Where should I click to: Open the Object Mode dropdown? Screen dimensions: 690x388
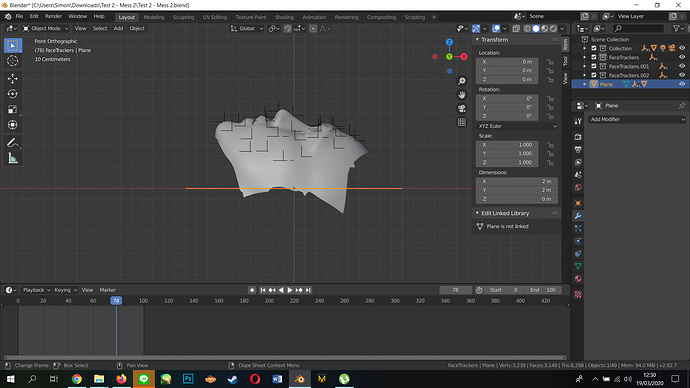pyautogui.click(x=46, y=29)
